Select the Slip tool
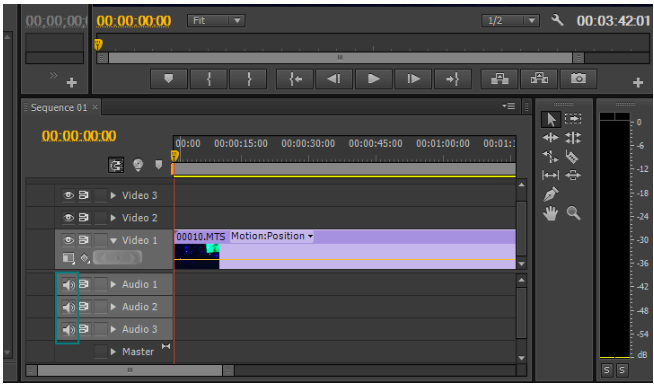The image size is (654, 384). click(551, 175)
